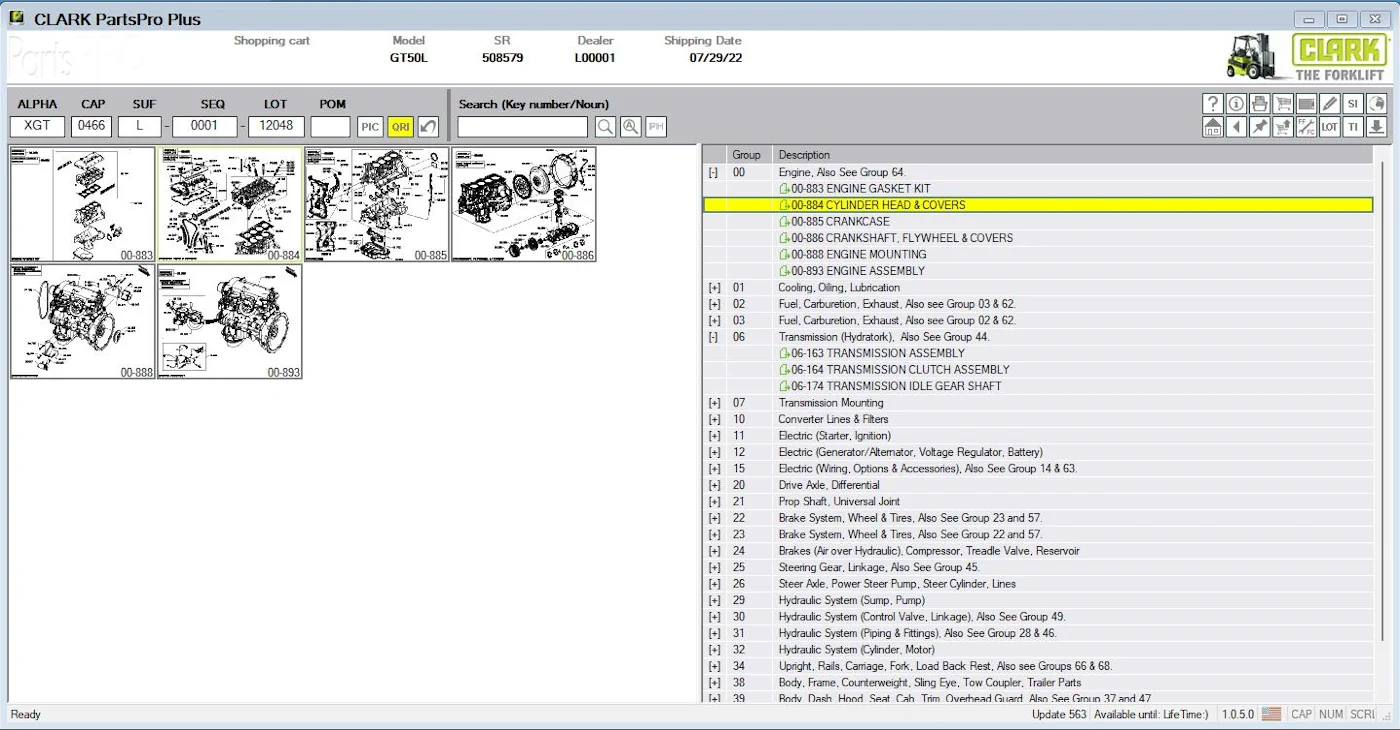Open 00-885 CRANKCASE entry

pyautogui.click(x=834, y=221)
